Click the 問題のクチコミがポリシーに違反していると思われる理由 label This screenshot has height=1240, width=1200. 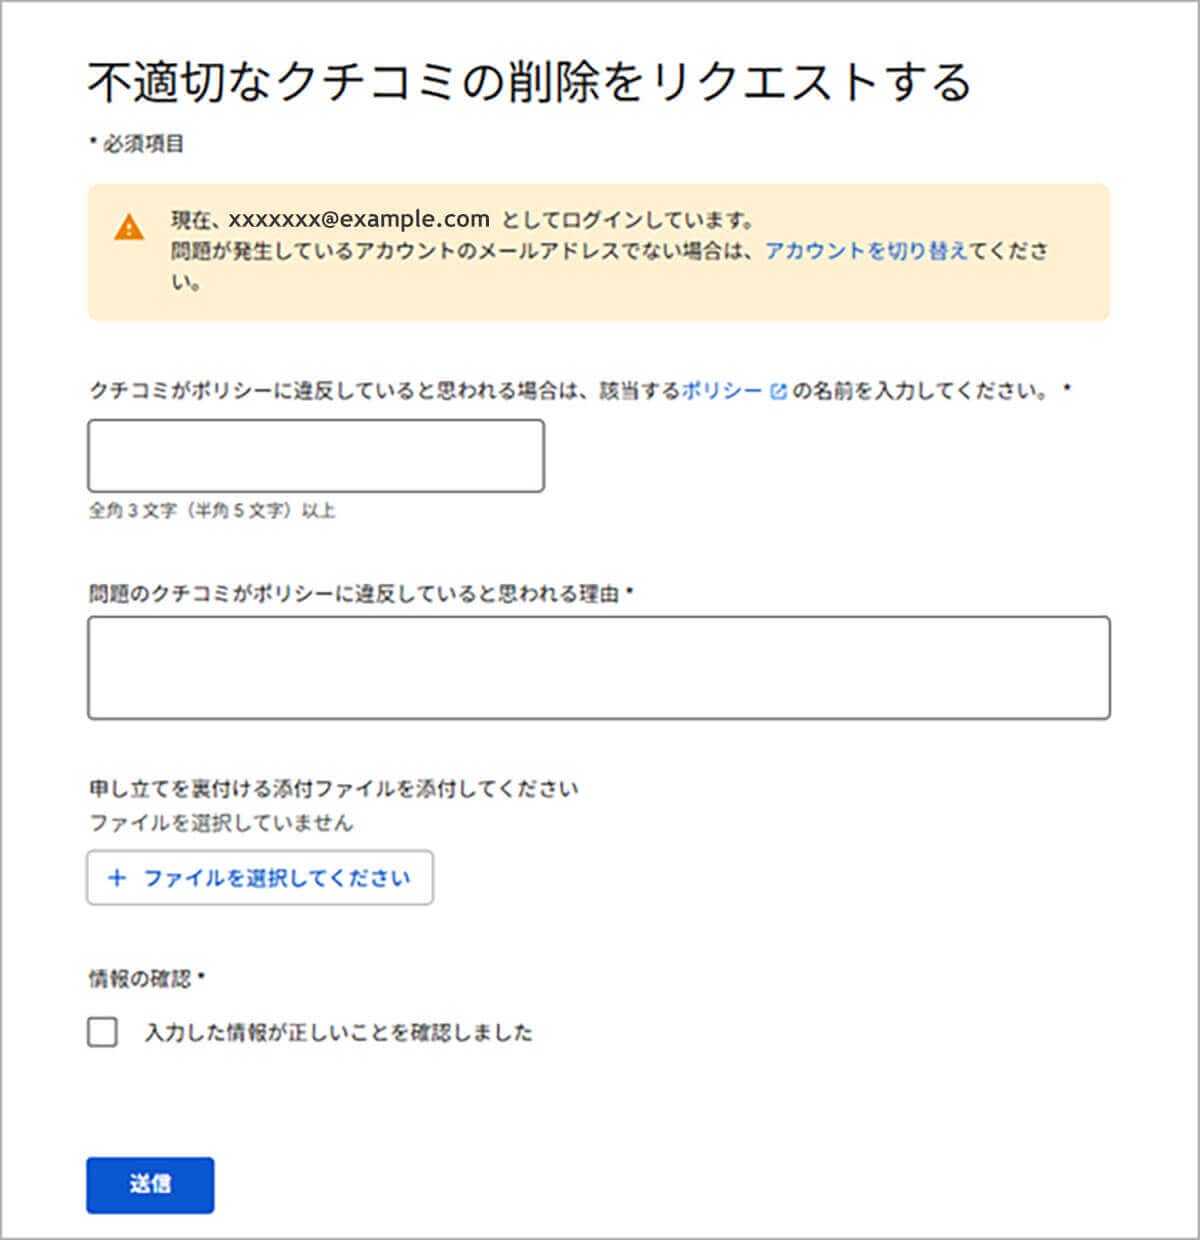point(354,595)
